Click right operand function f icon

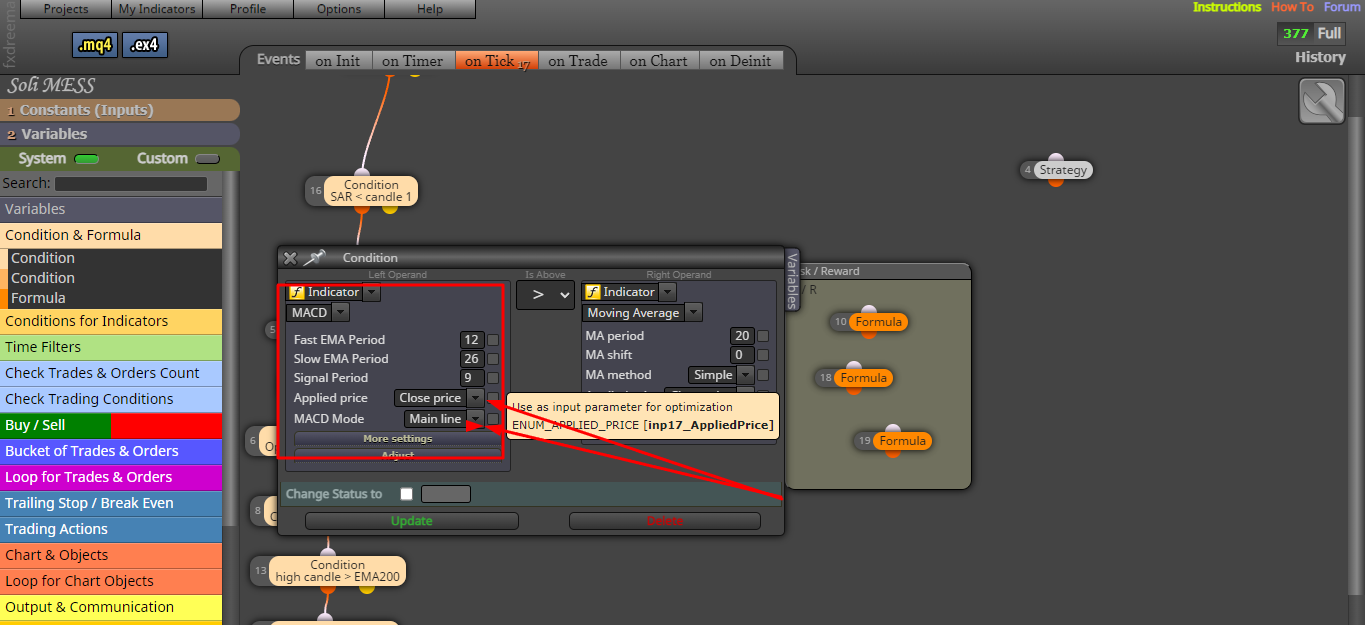point(592,293)
